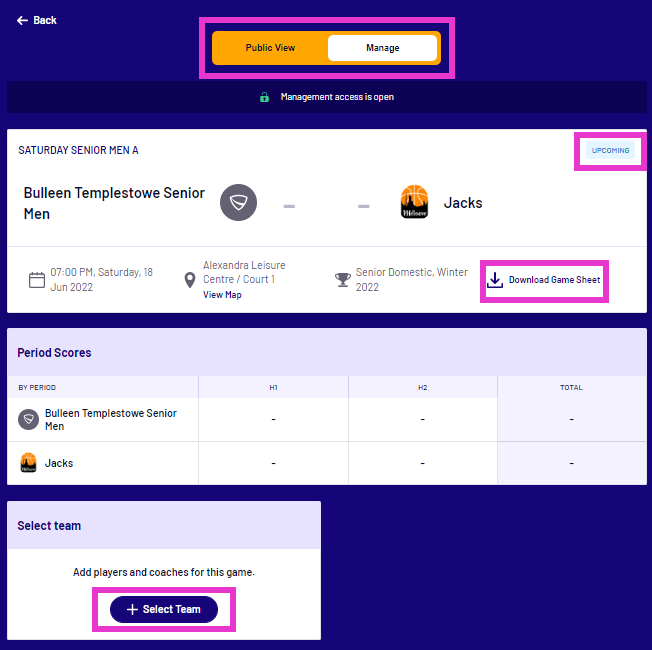
Task: Click the back arrow icon
Action: [22, 20]
